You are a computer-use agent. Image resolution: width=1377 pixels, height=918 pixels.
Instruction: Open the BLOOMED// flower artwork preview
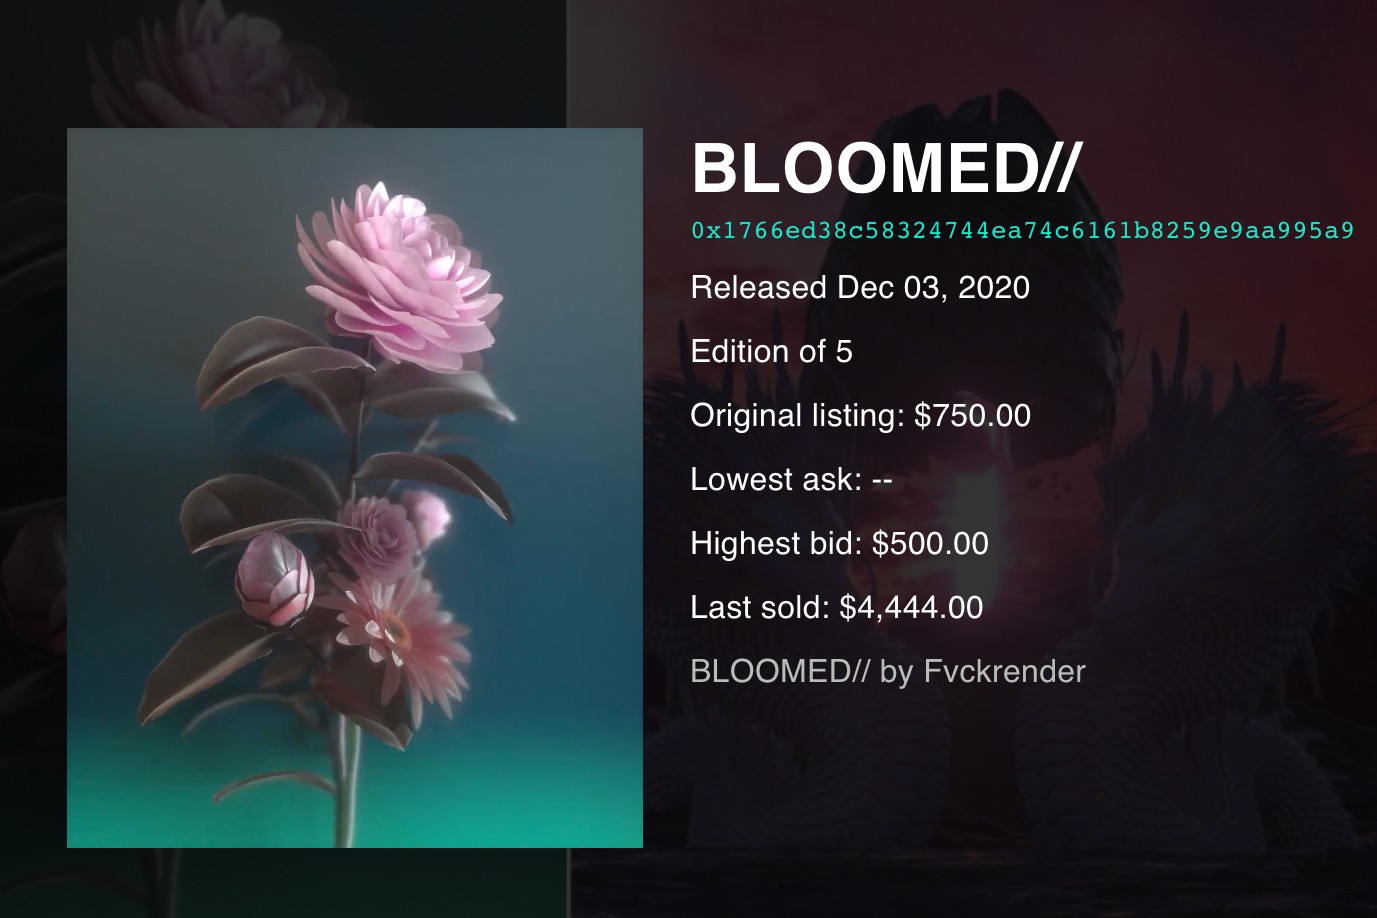(355, 488)
